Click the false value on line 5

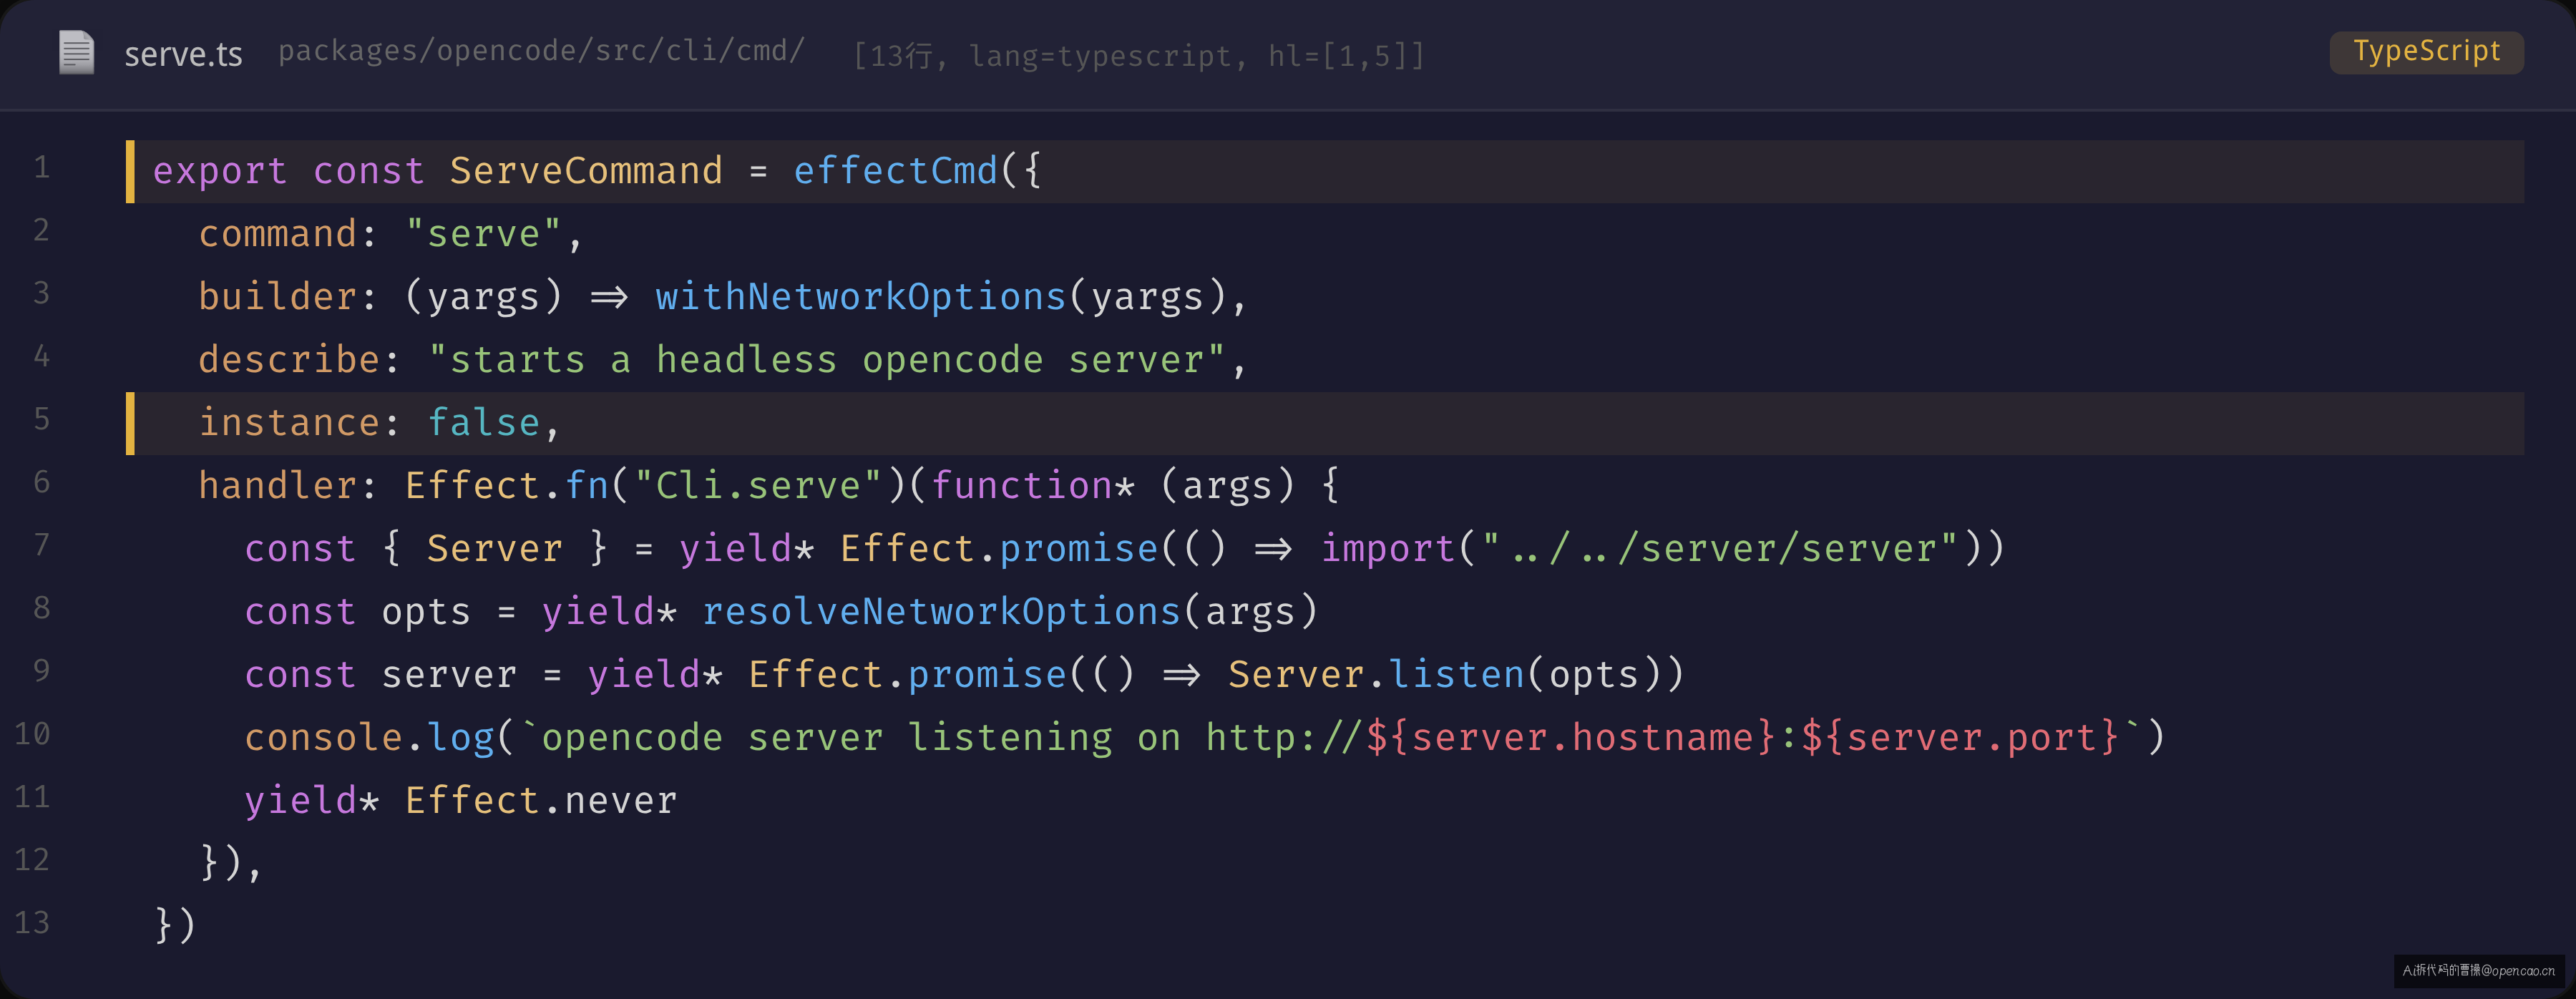click(x=484, y=423)
